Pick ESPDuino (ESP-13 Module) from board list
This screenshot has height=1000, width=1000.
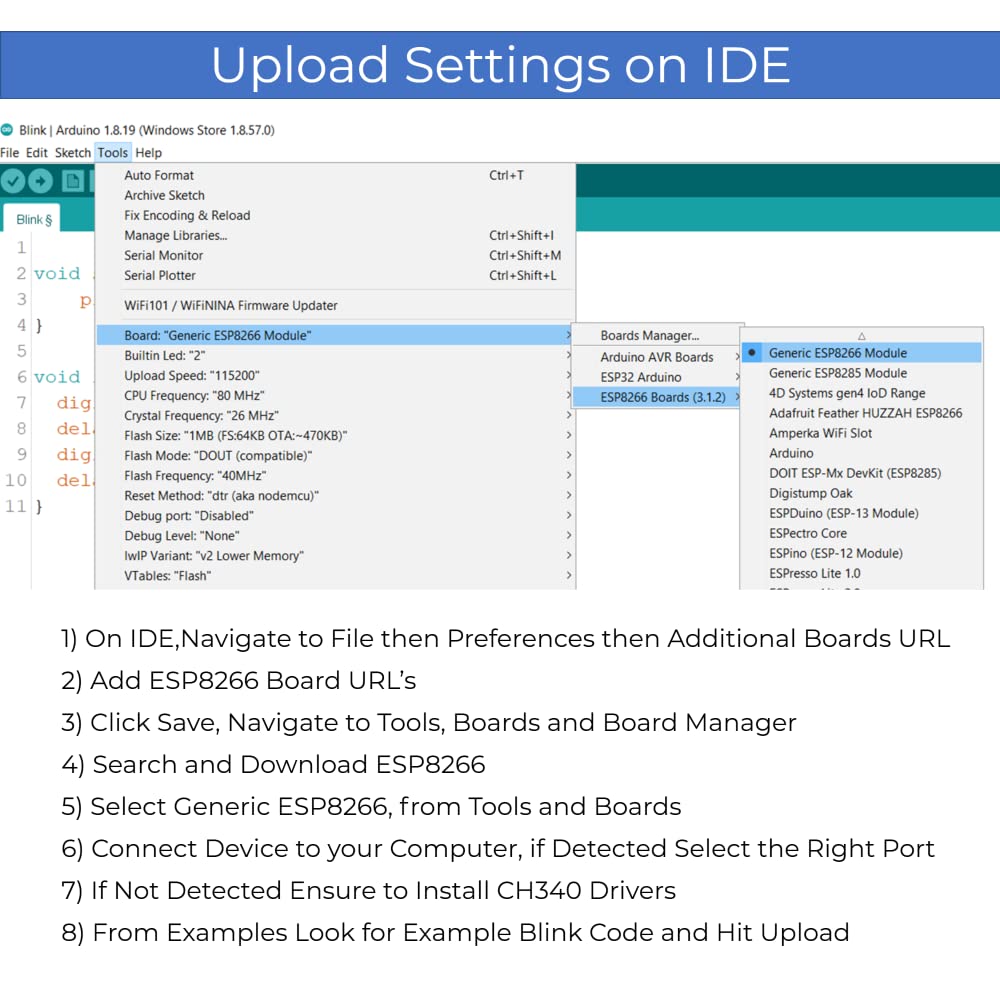(843, 513)
